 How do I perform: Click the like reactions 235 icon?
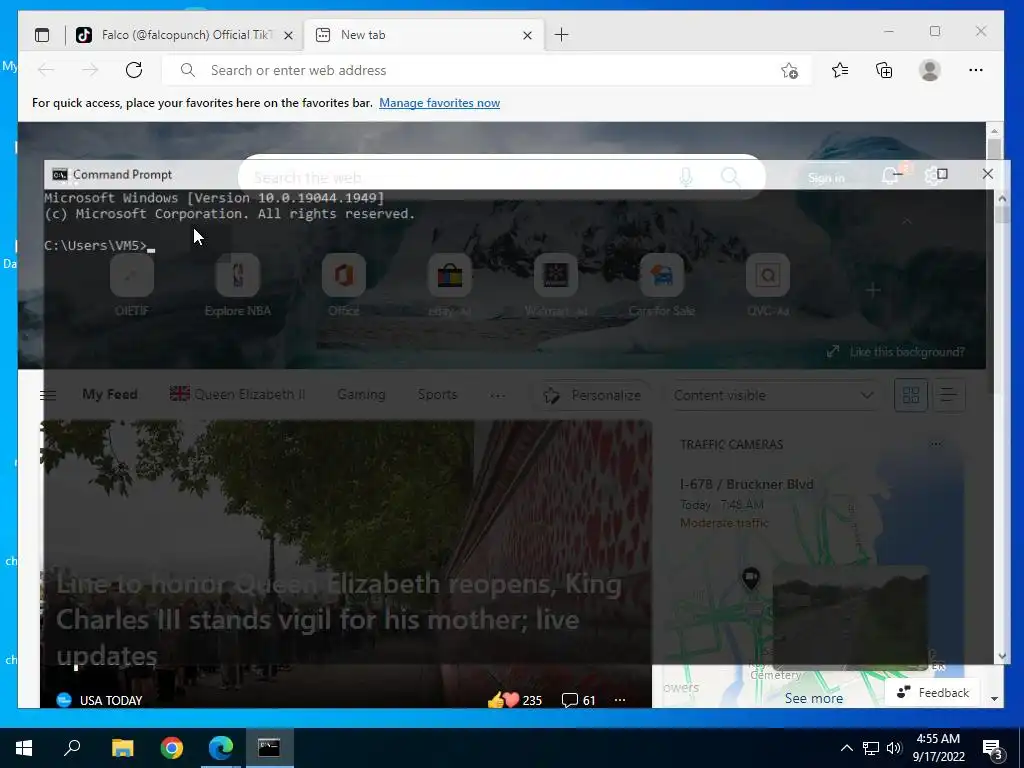pyautogui.click(x=503, y=700)
